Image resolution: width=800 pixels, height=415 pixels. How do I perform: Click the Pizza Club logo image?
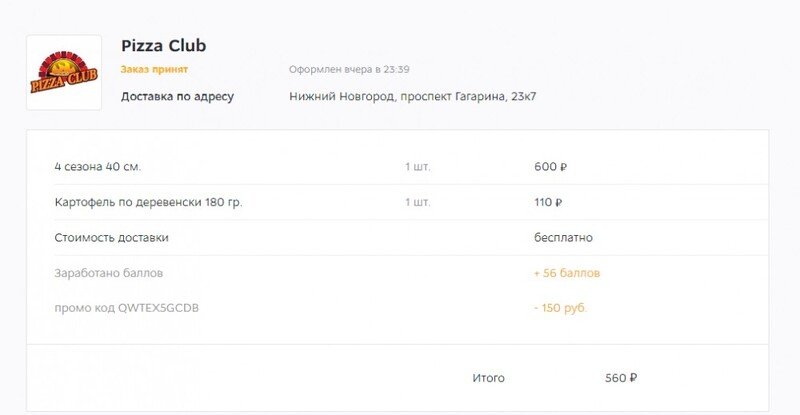tap(63, 72)
